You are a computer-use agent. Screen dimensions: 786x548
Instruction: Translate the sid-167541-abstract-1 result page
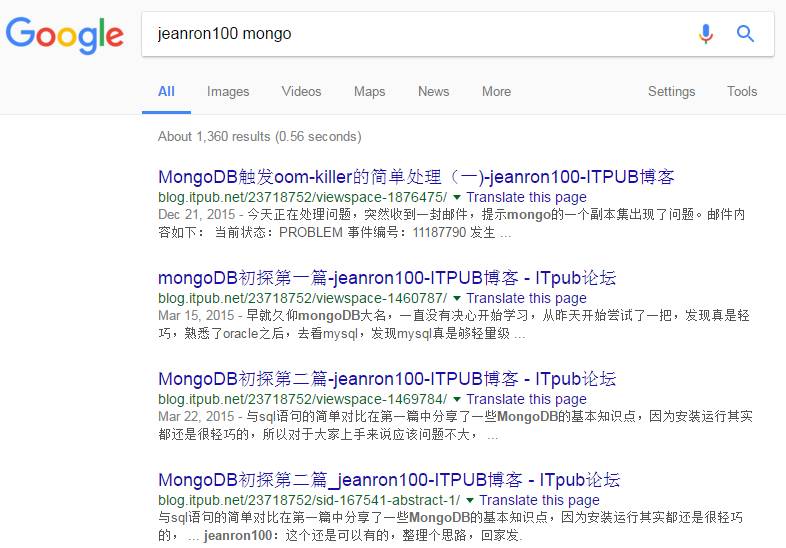(539, 500)
